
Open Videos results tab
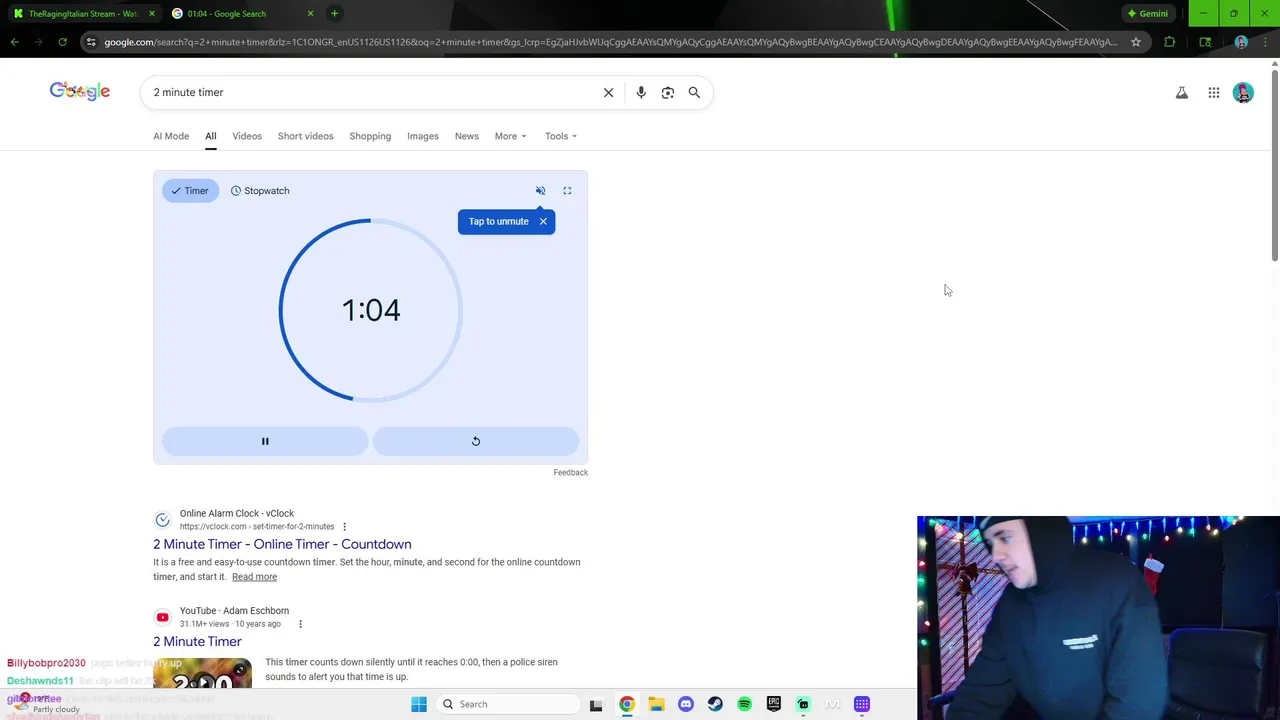point(247,136)
